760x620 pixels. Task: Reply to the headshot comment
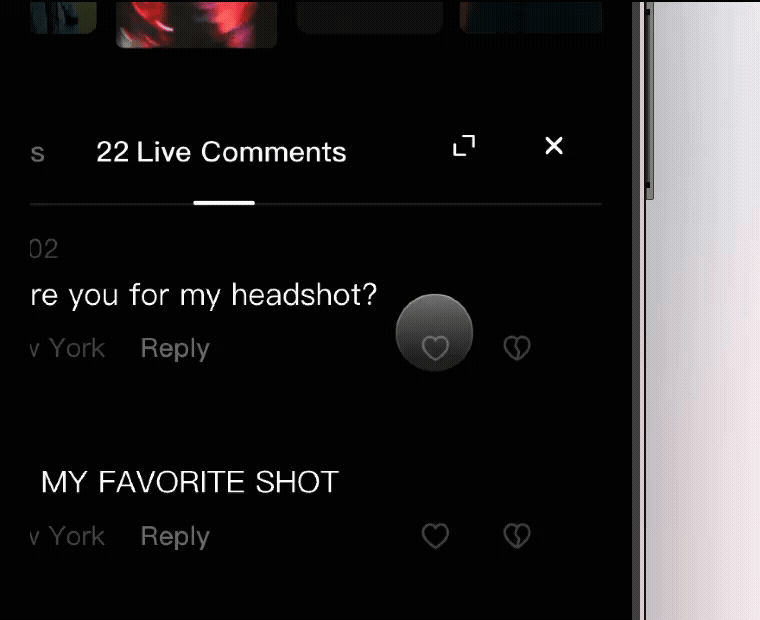tap(175, 348)
